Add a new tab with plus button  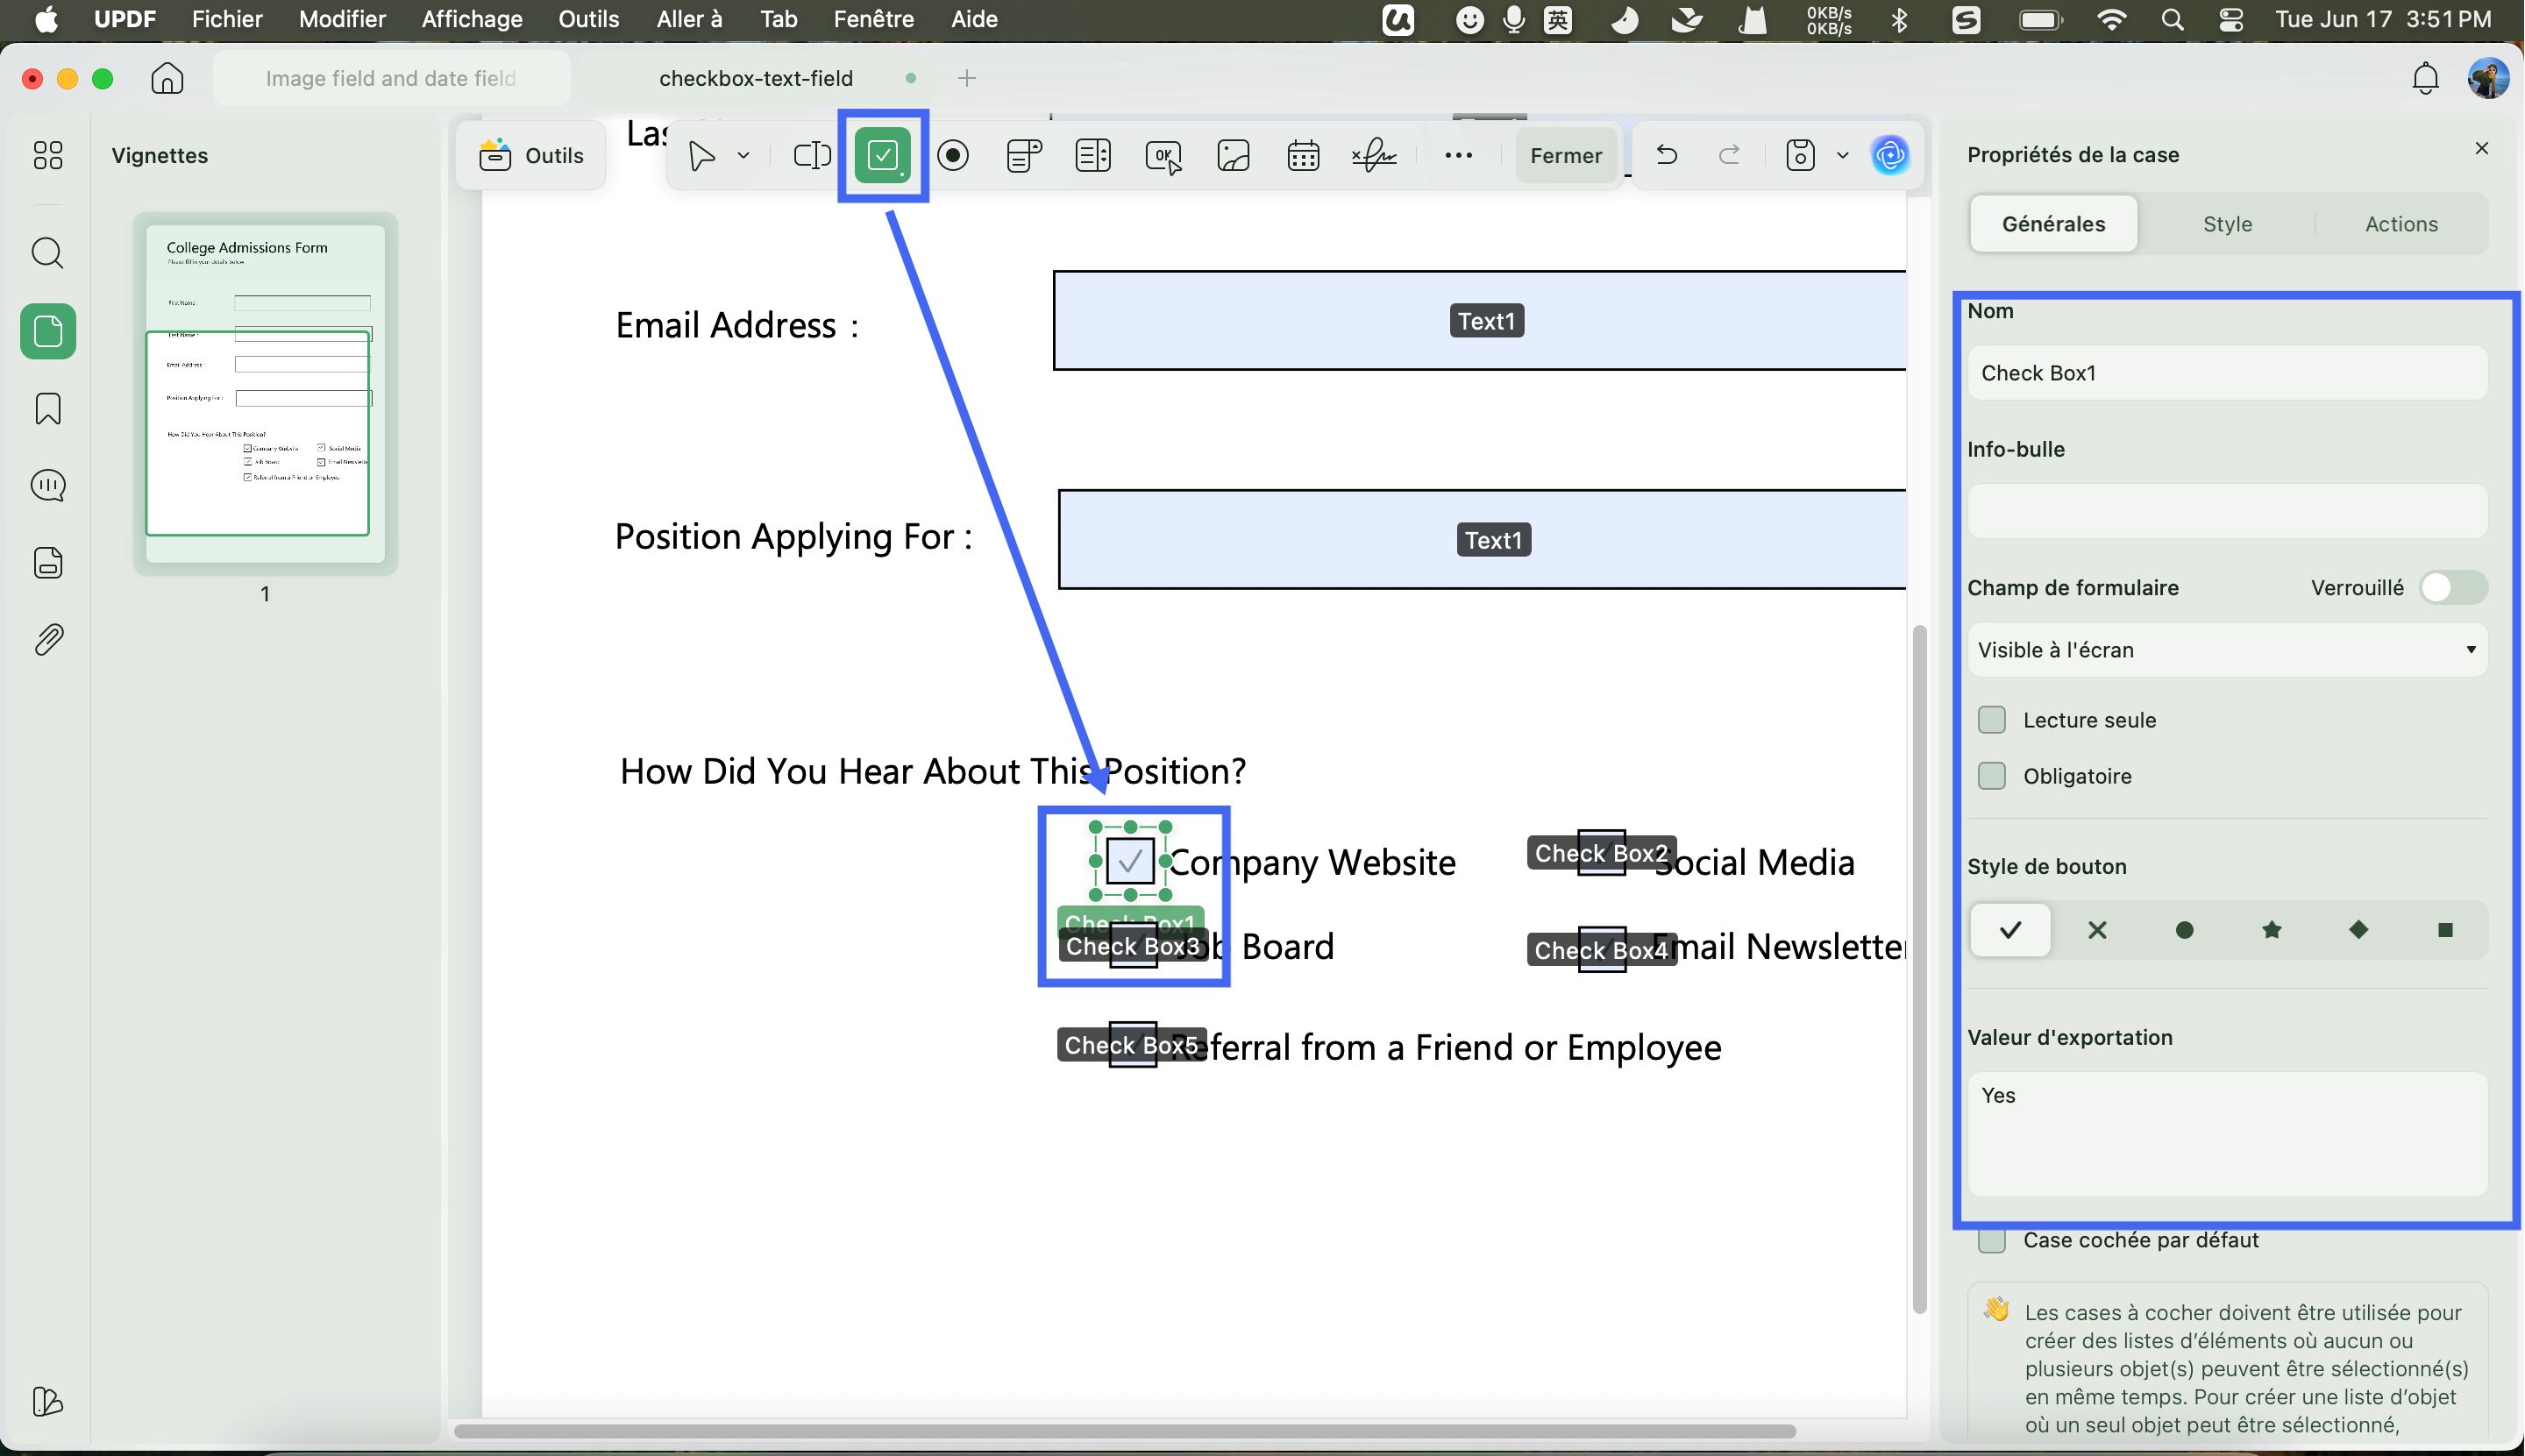[966, 78]
